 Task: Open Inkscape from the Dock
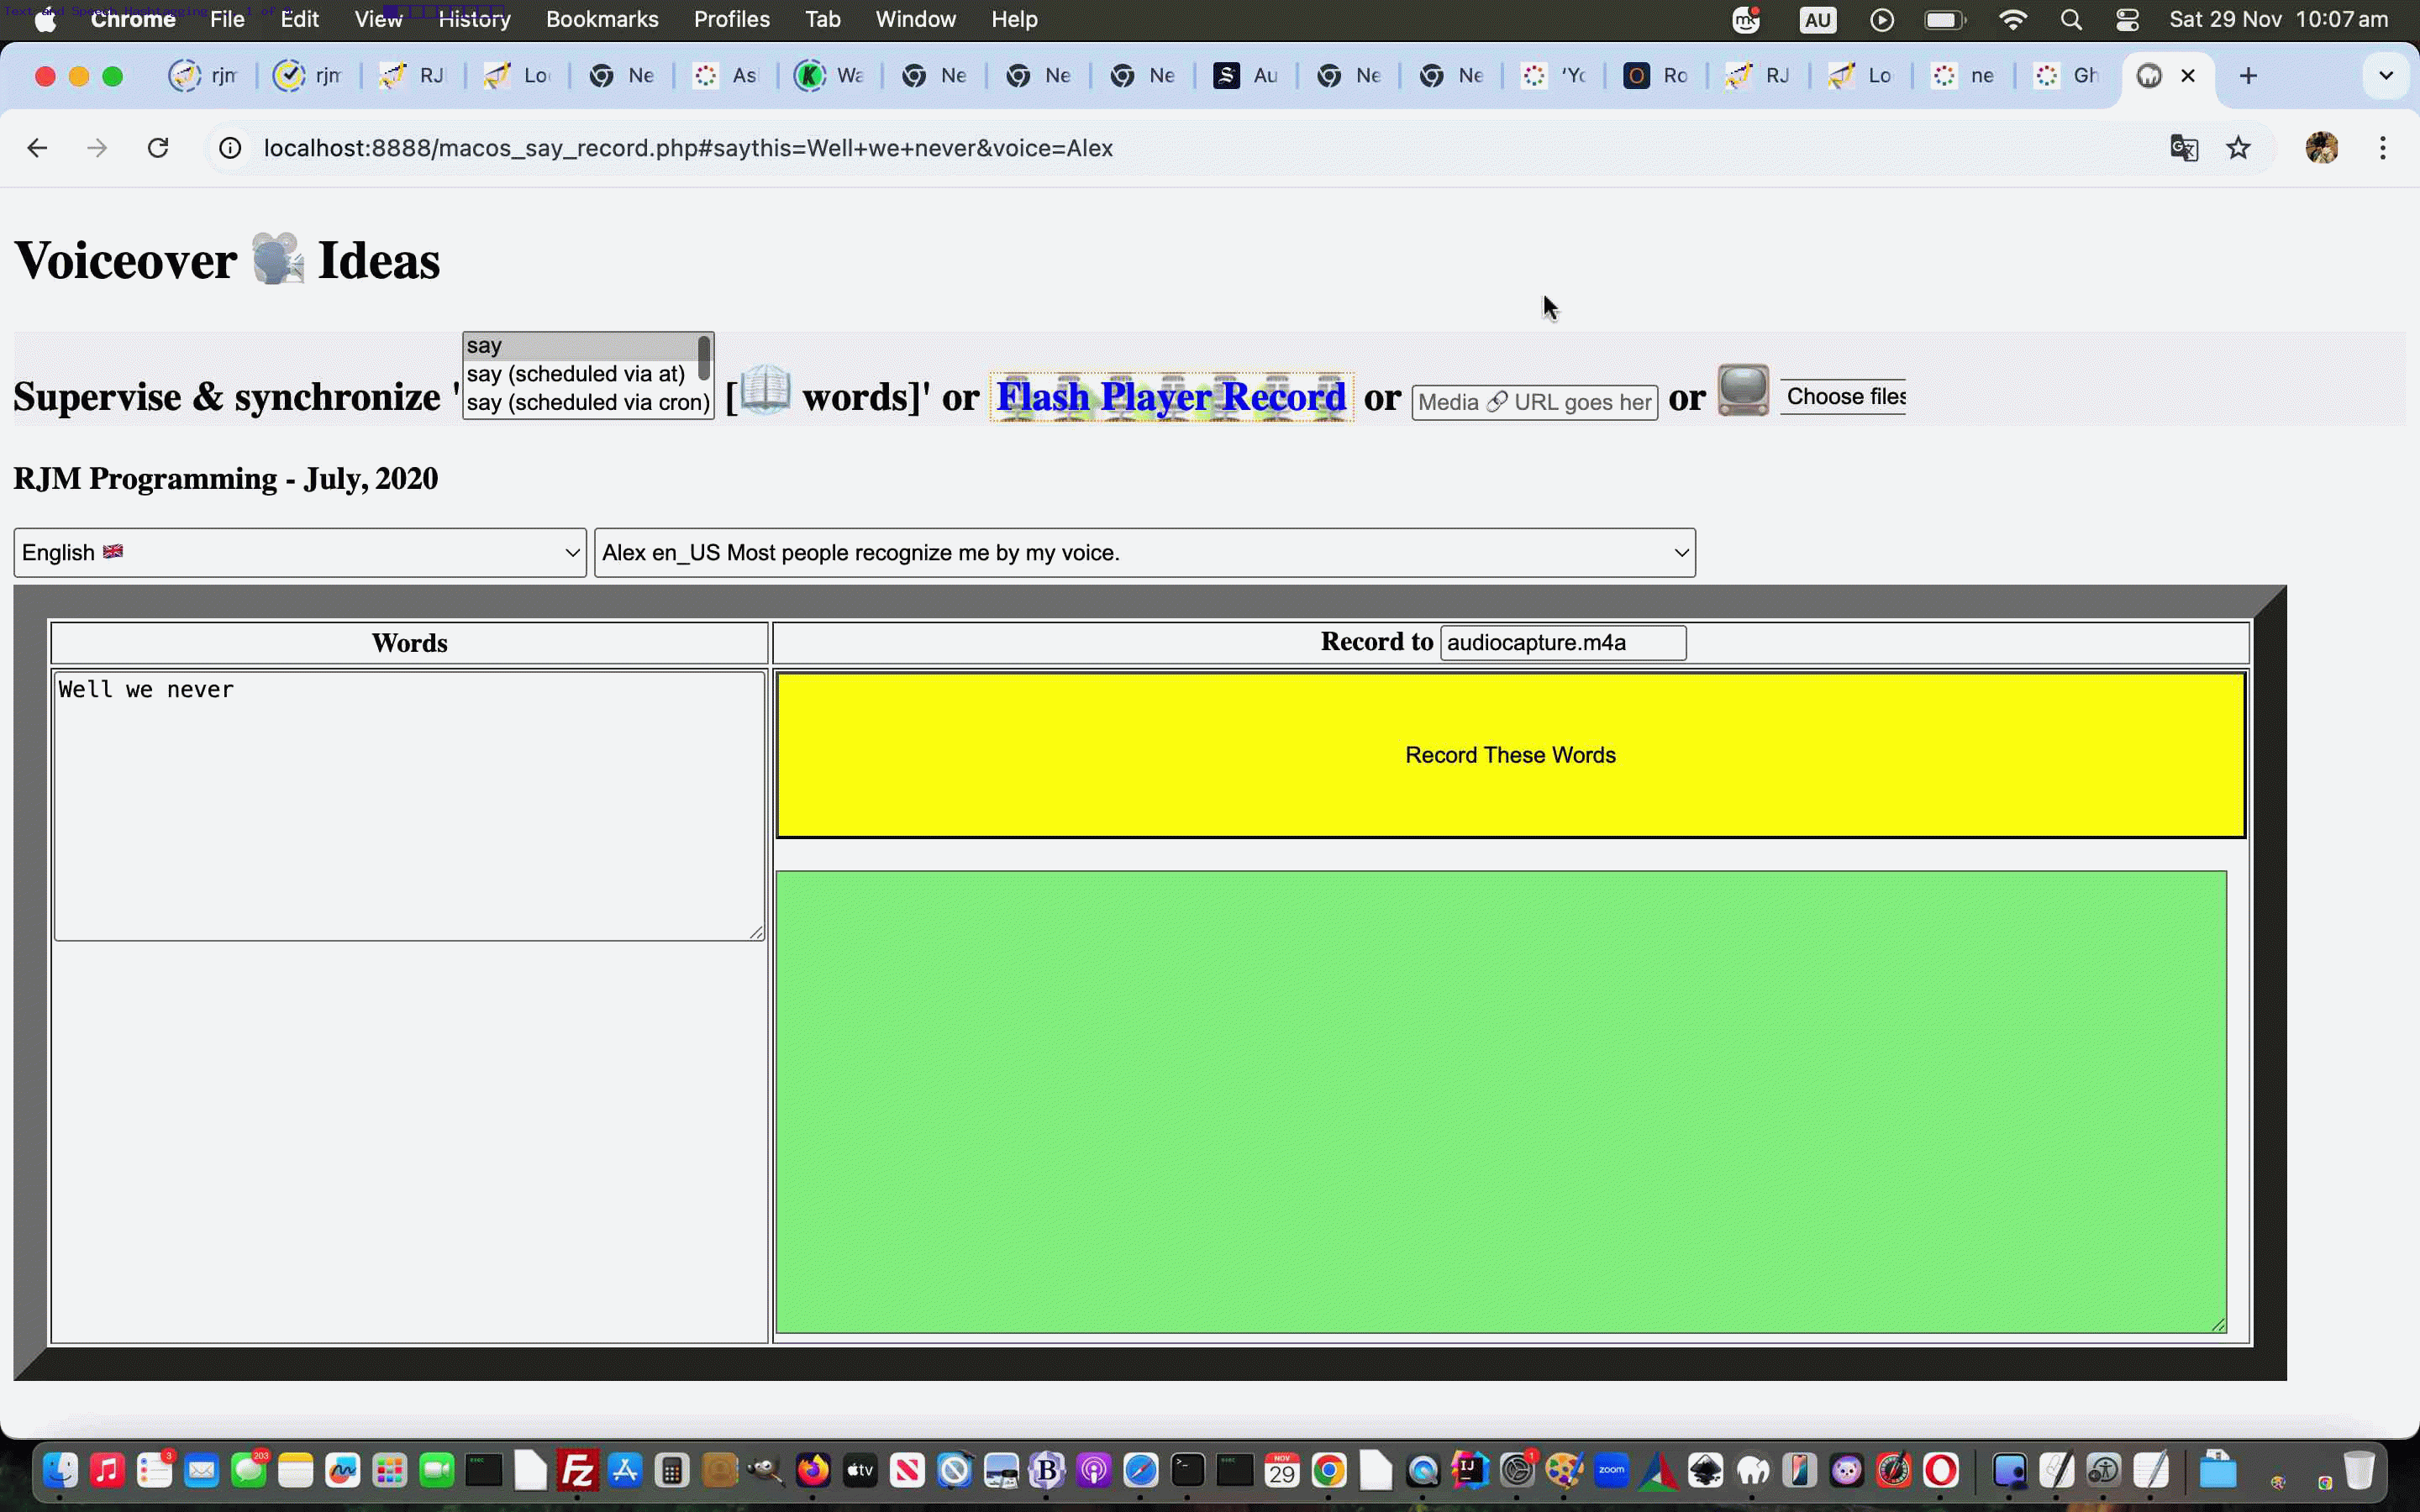(1707, 1470)
